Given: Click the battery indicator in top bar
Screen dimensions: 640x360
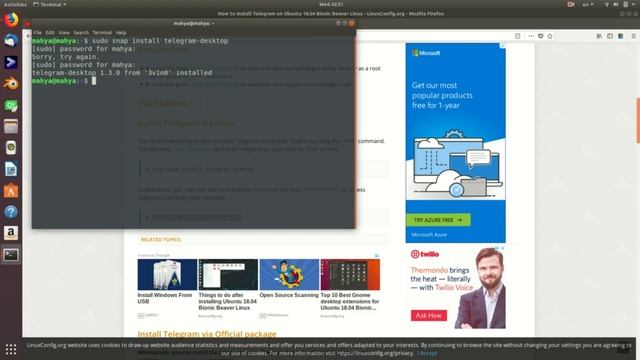Looking at the screenshot, I should pos(625,4).
